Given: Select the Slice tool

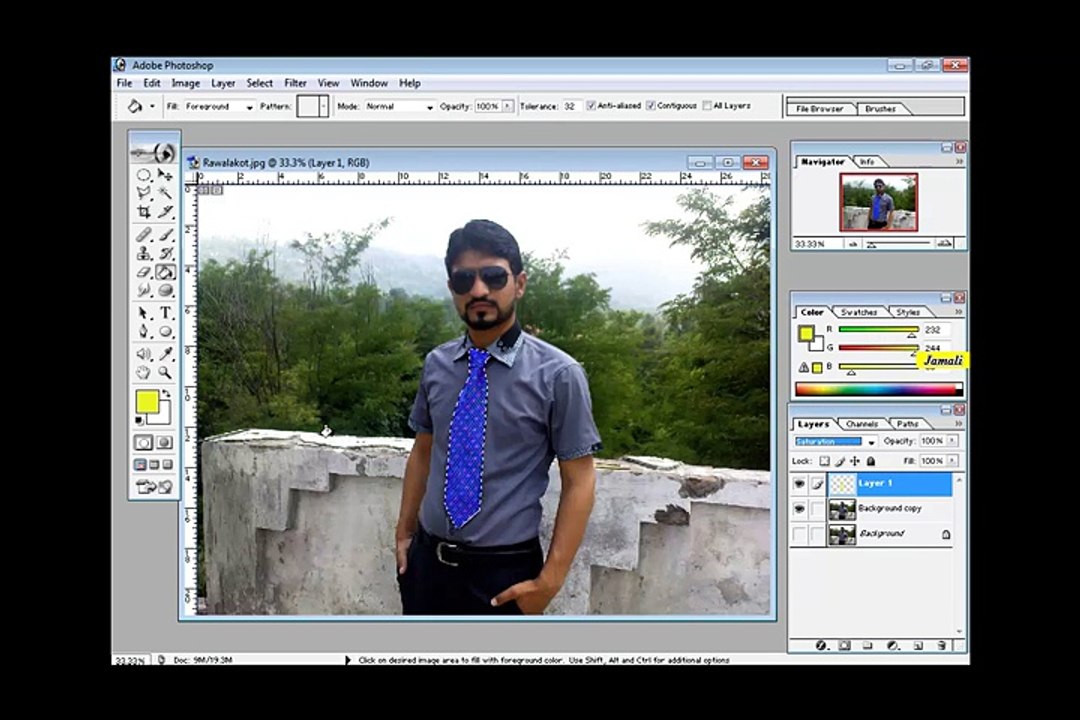Looking at the screenshot, I should click(165, 212).
